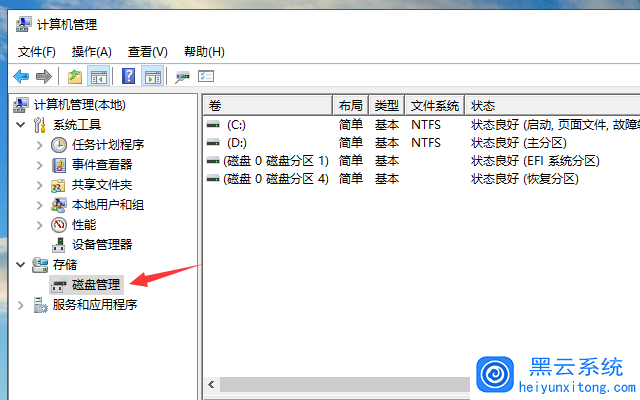Click the 本地用户和组 users icon
Image resolution: width=640 pixels, height=400 pixels.
(58, 205)
